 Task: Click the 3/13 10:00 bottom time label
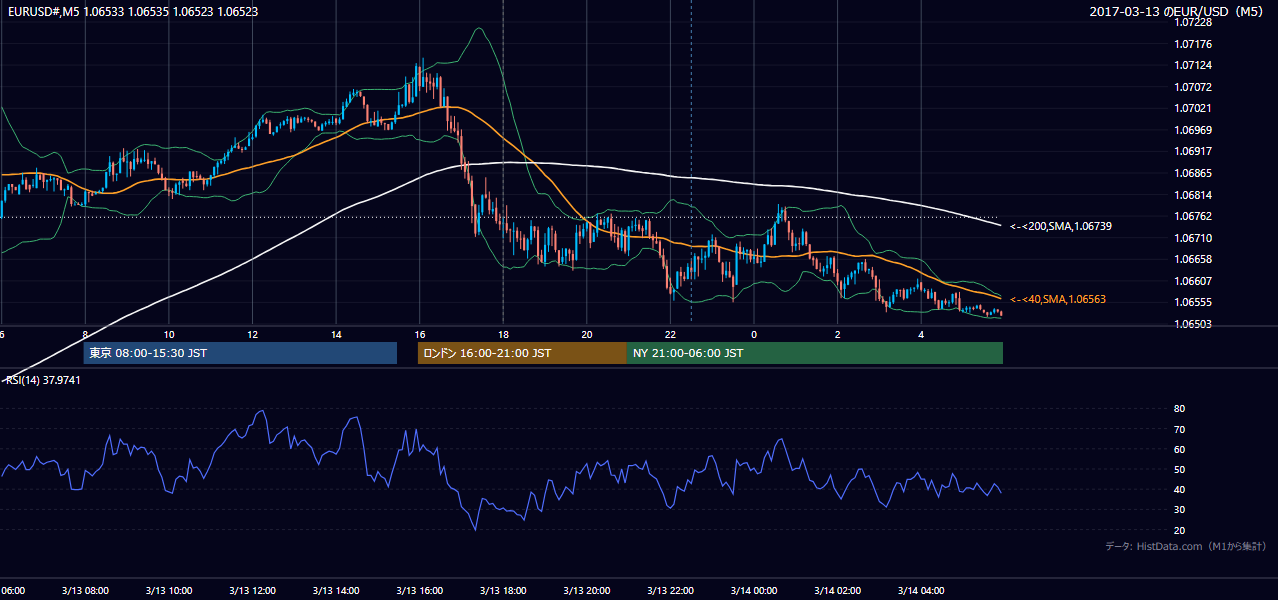click(168, 590)
